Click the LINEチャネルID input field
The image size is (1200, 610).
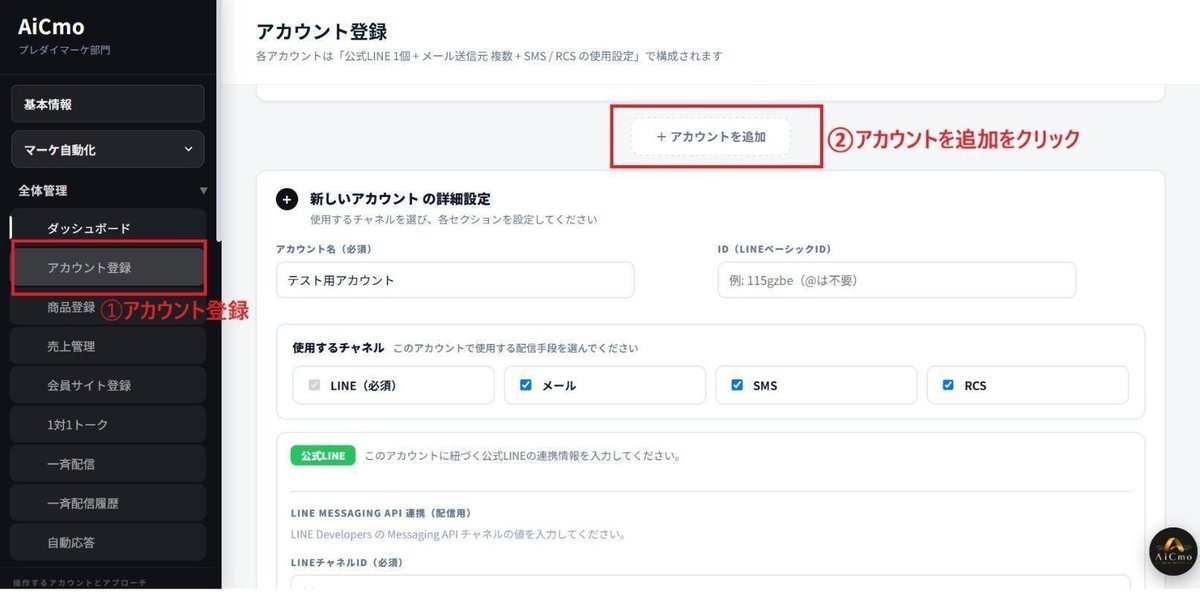pos(710,582)
